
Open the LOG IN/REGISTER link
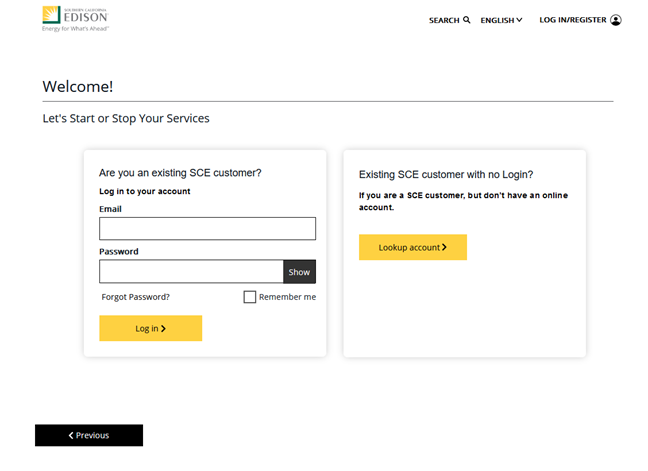pos(573,20)
